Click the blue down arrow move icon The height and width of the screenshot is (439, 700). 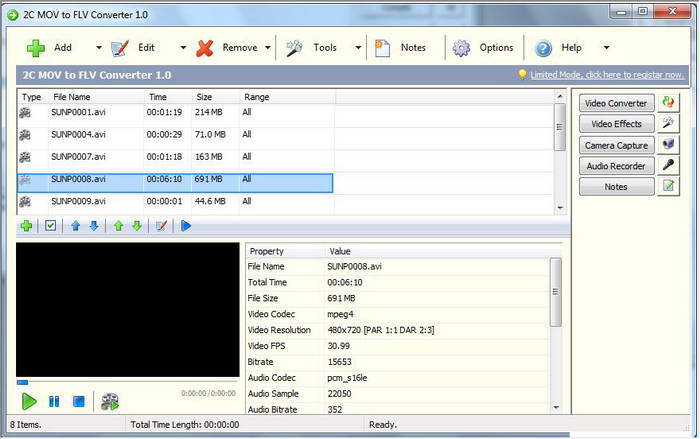tap(94, 226)
